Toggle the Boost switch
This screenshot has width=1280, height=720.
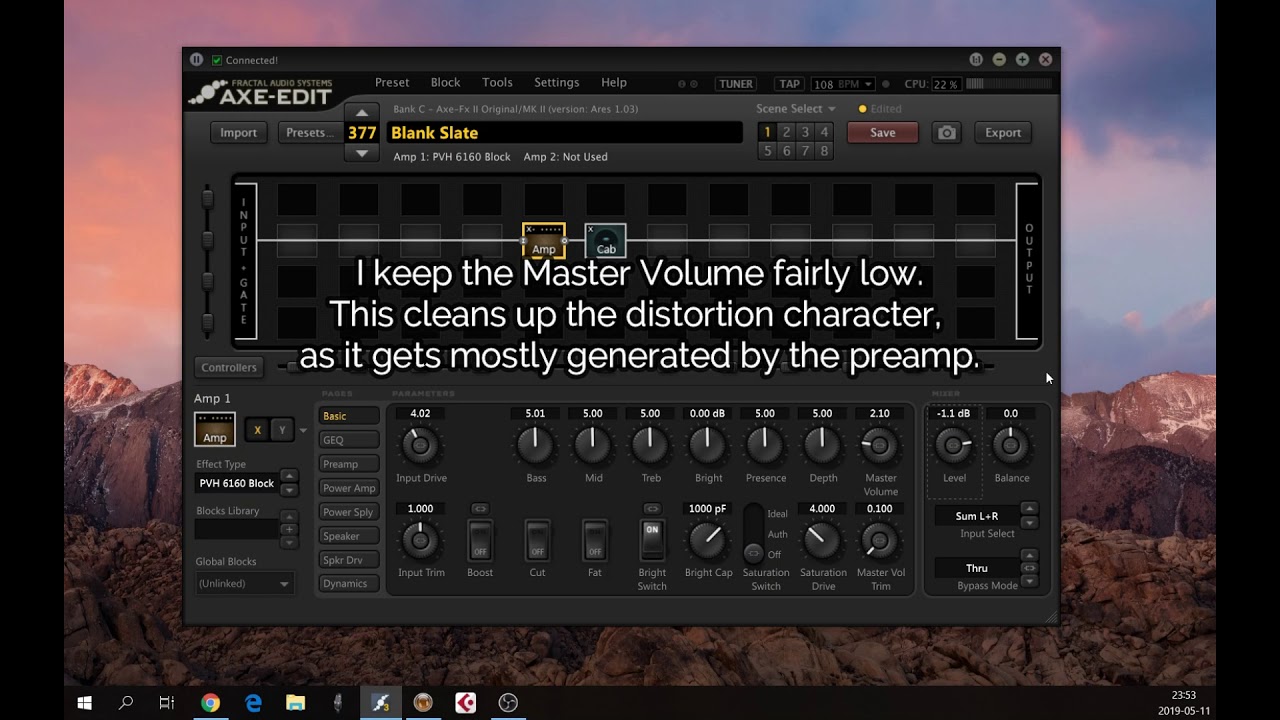pyautogui.click(x=480, y=540)
